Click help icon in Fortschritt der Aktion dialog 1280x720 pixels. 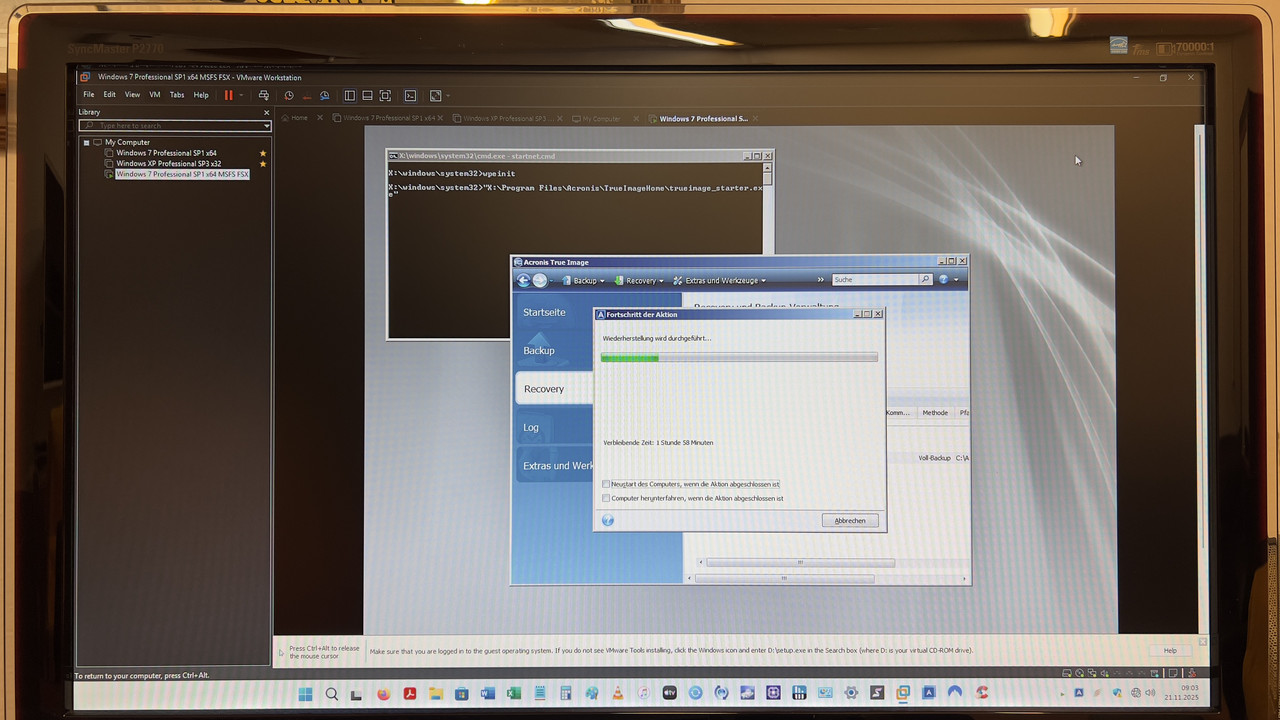coord(608,520)
